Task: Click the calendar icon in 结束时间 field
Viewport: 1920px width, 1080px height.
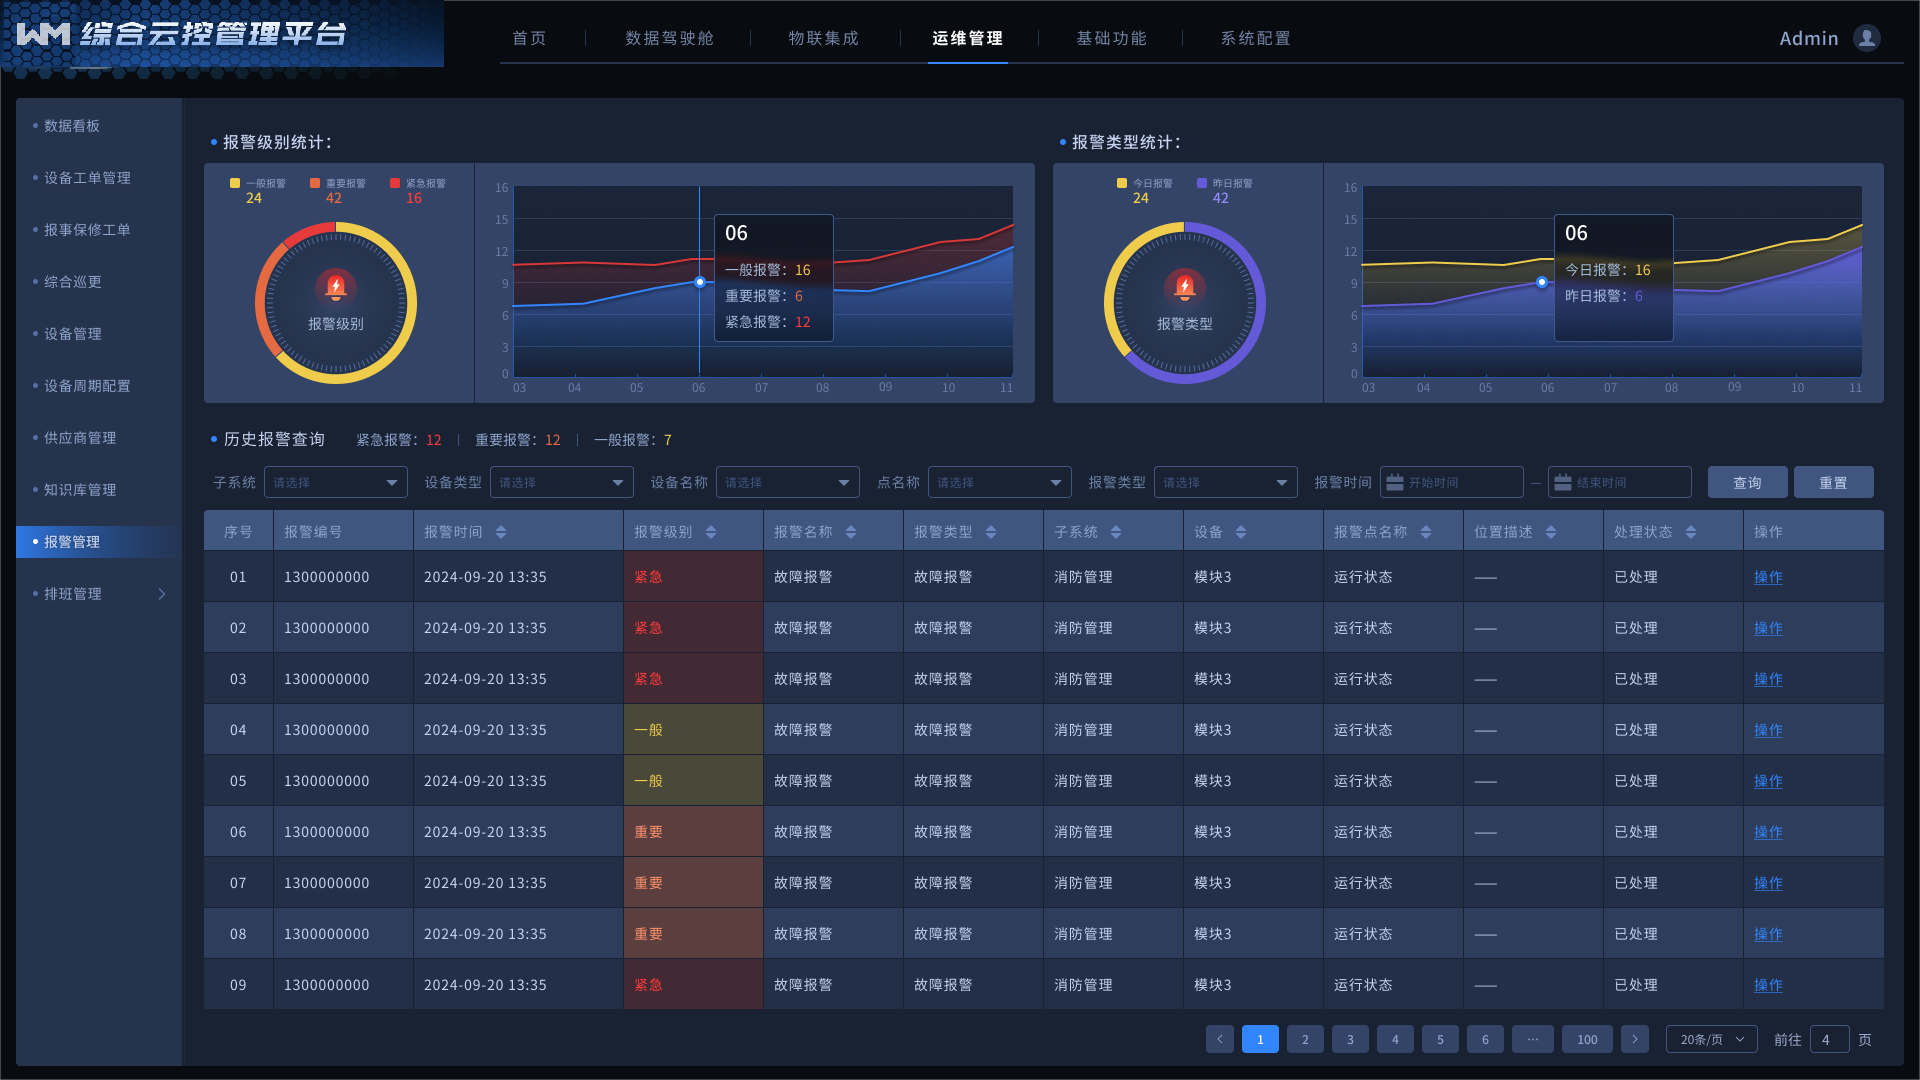Action: (x=1563, y=483)
